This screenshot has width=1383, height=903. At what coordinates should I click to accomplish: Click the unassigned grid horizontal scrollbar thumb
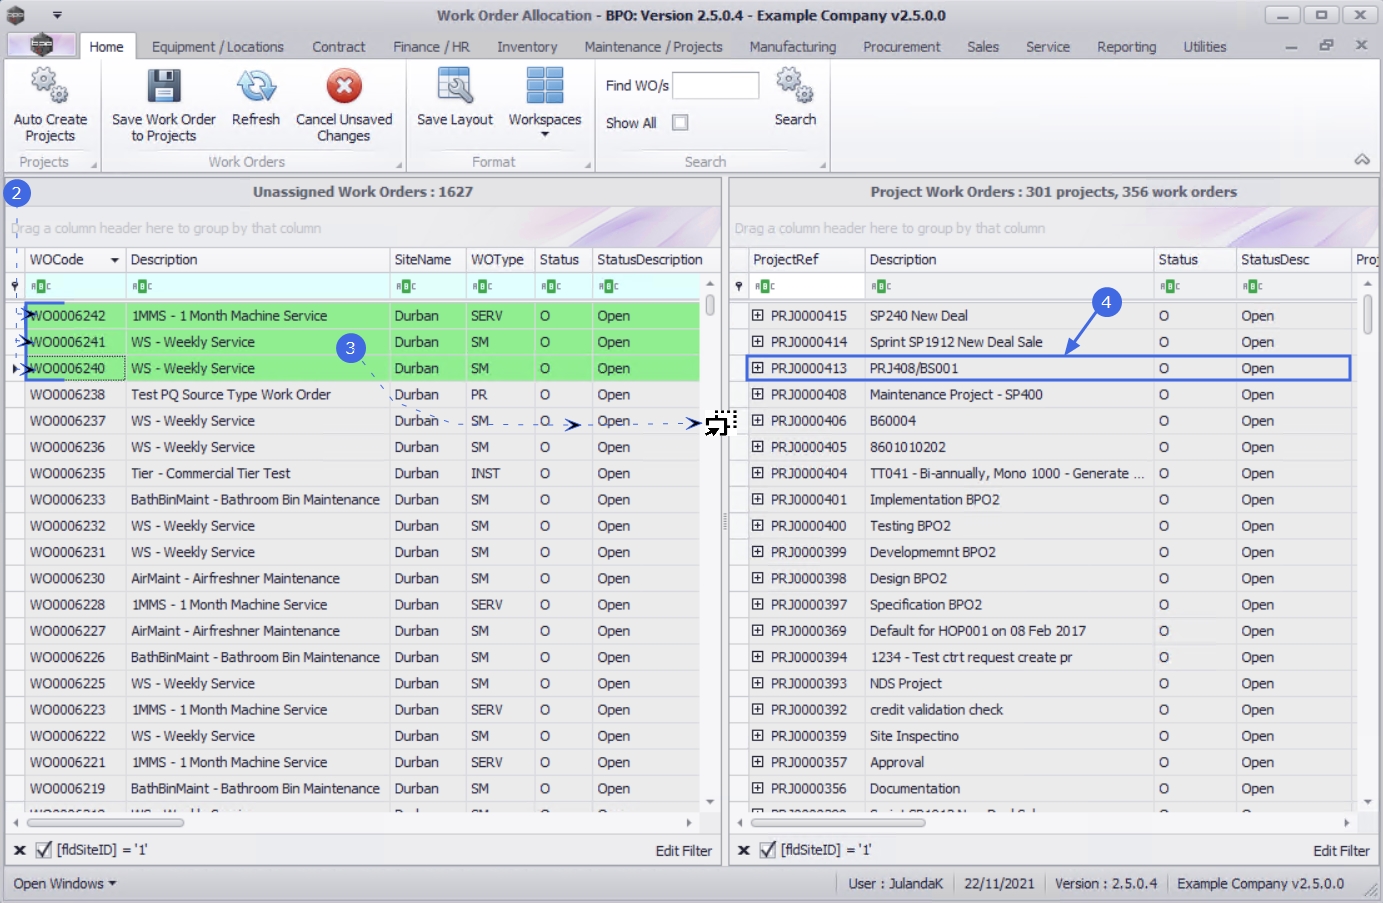pos(105,823)
